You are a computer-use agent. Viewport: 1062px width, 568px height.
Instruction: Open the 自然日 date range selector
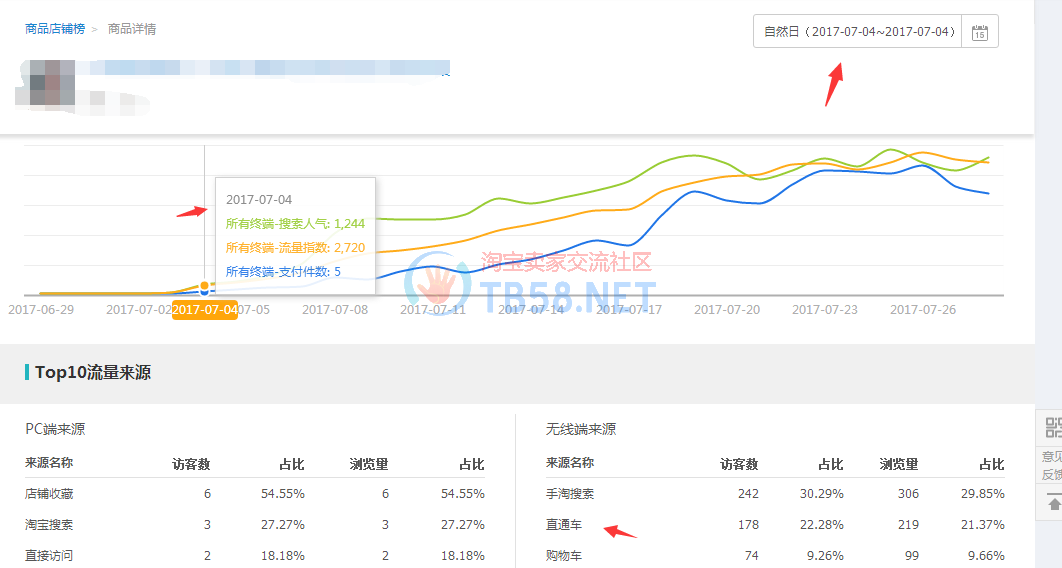coord(858,32)
